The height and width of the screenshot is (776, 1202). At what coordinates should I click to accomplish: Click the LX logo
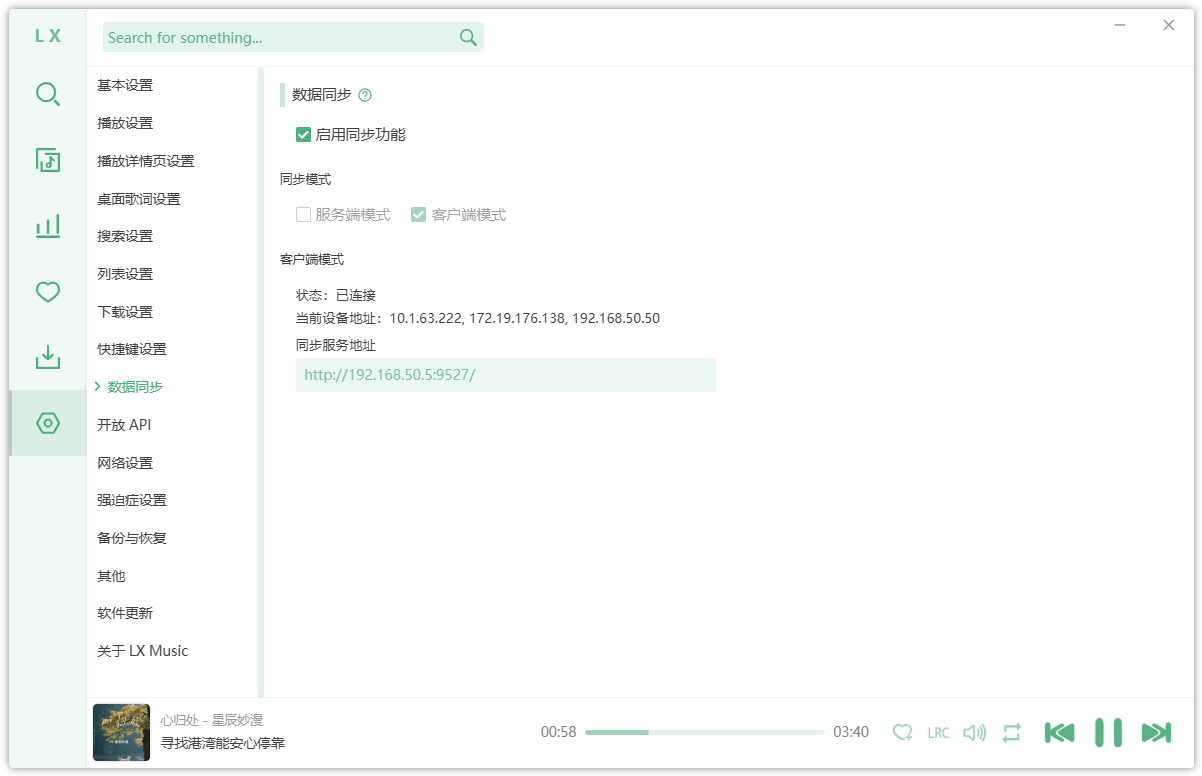48,36
